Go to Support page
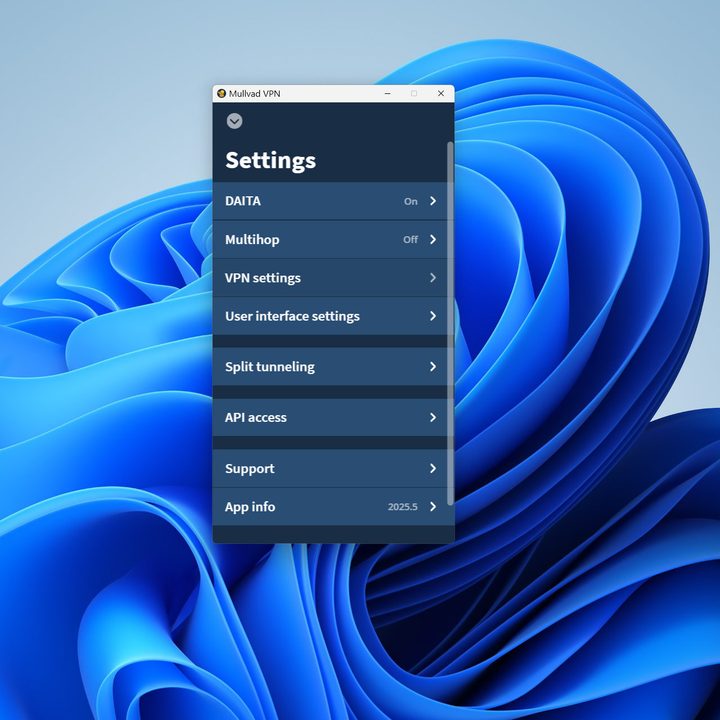The height and width of the screenshot is (720, 720). point(330,468)
